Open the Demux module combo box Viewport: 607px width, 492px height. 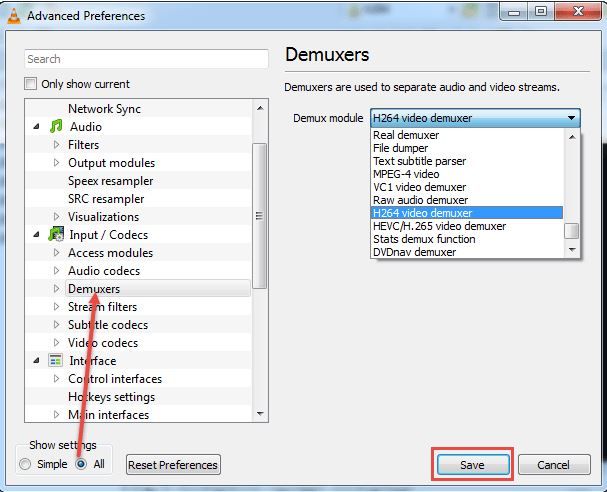pyautogui.click(x=475, y=118)
